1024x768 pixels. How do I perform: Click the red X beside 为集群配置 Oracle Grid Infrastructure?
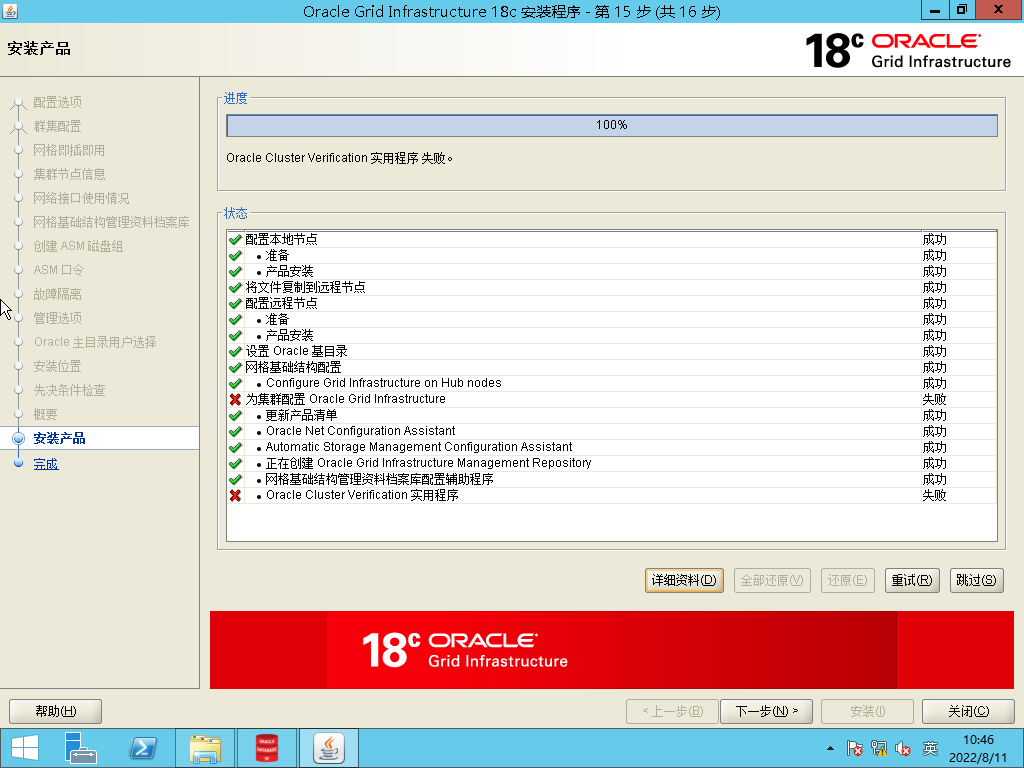pyautogui.click(x=236, y=399)
